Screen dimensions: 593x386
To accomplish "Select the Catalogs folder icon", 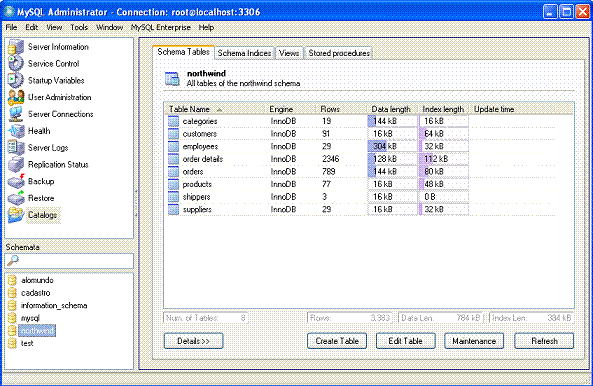I will 16,215.
